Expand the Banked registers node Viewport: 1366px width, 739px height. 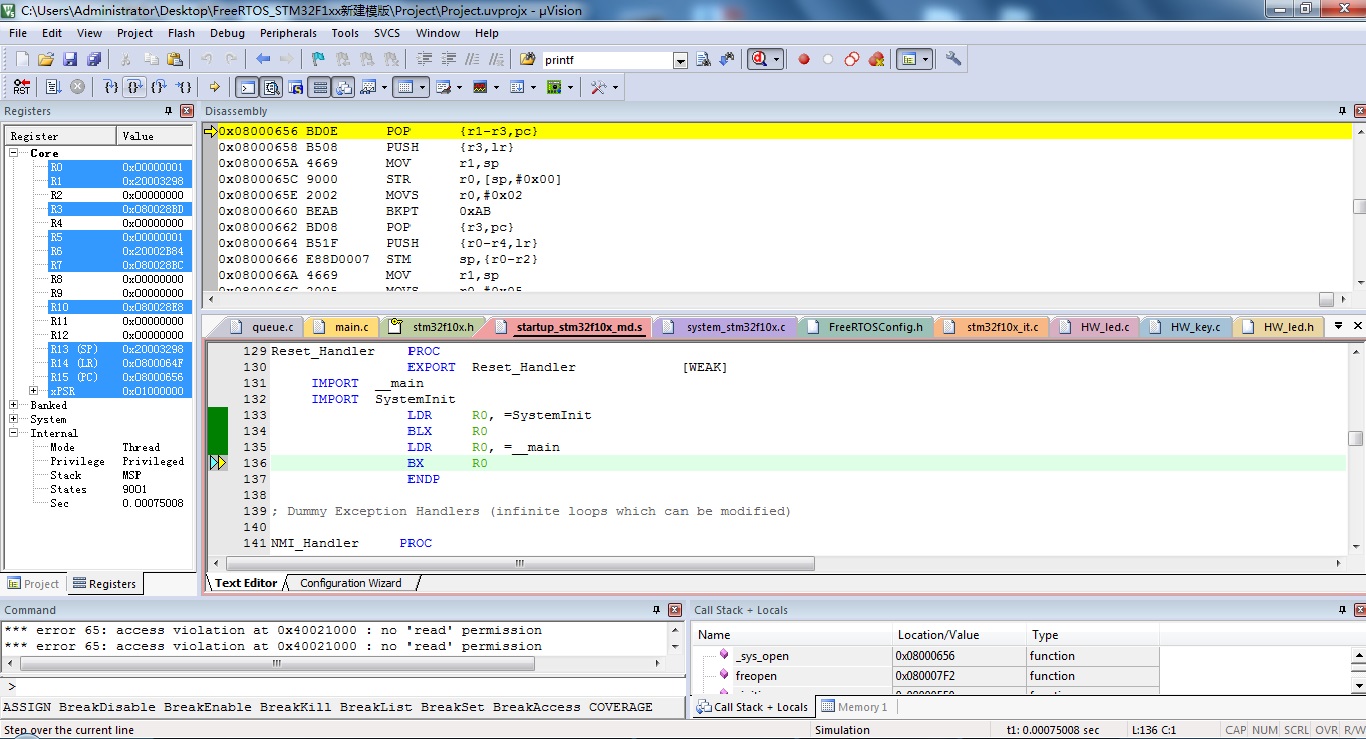click(x=14, y=405)
